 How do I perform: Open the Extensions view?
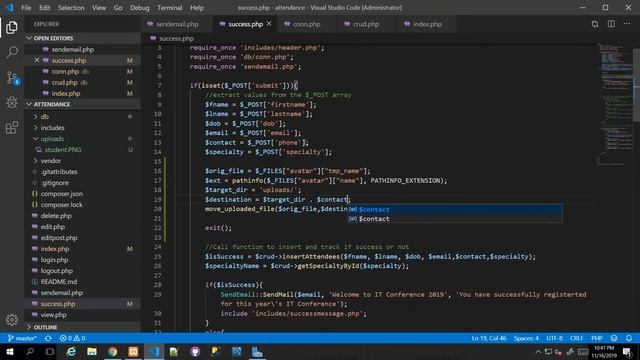(12, 127)
